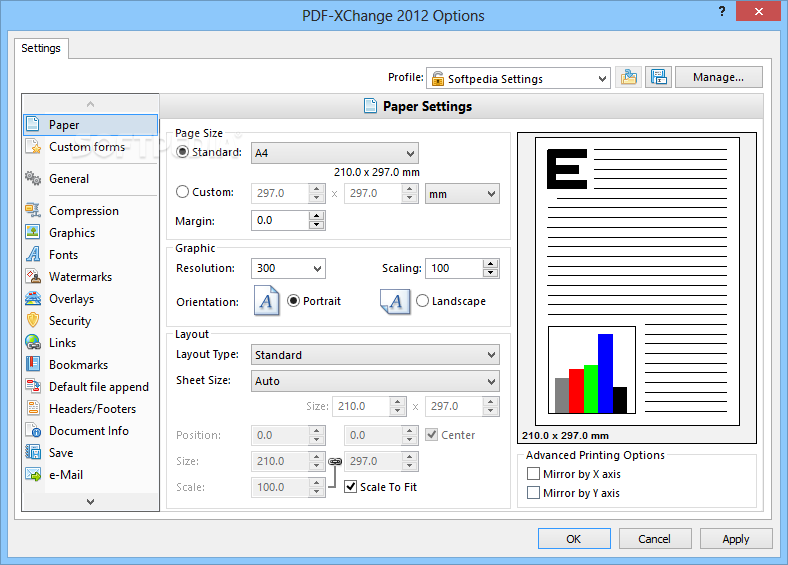788x565 pixels.
Task: Decrease the Scaling value with down arrow
Action: tap(490, 273)
